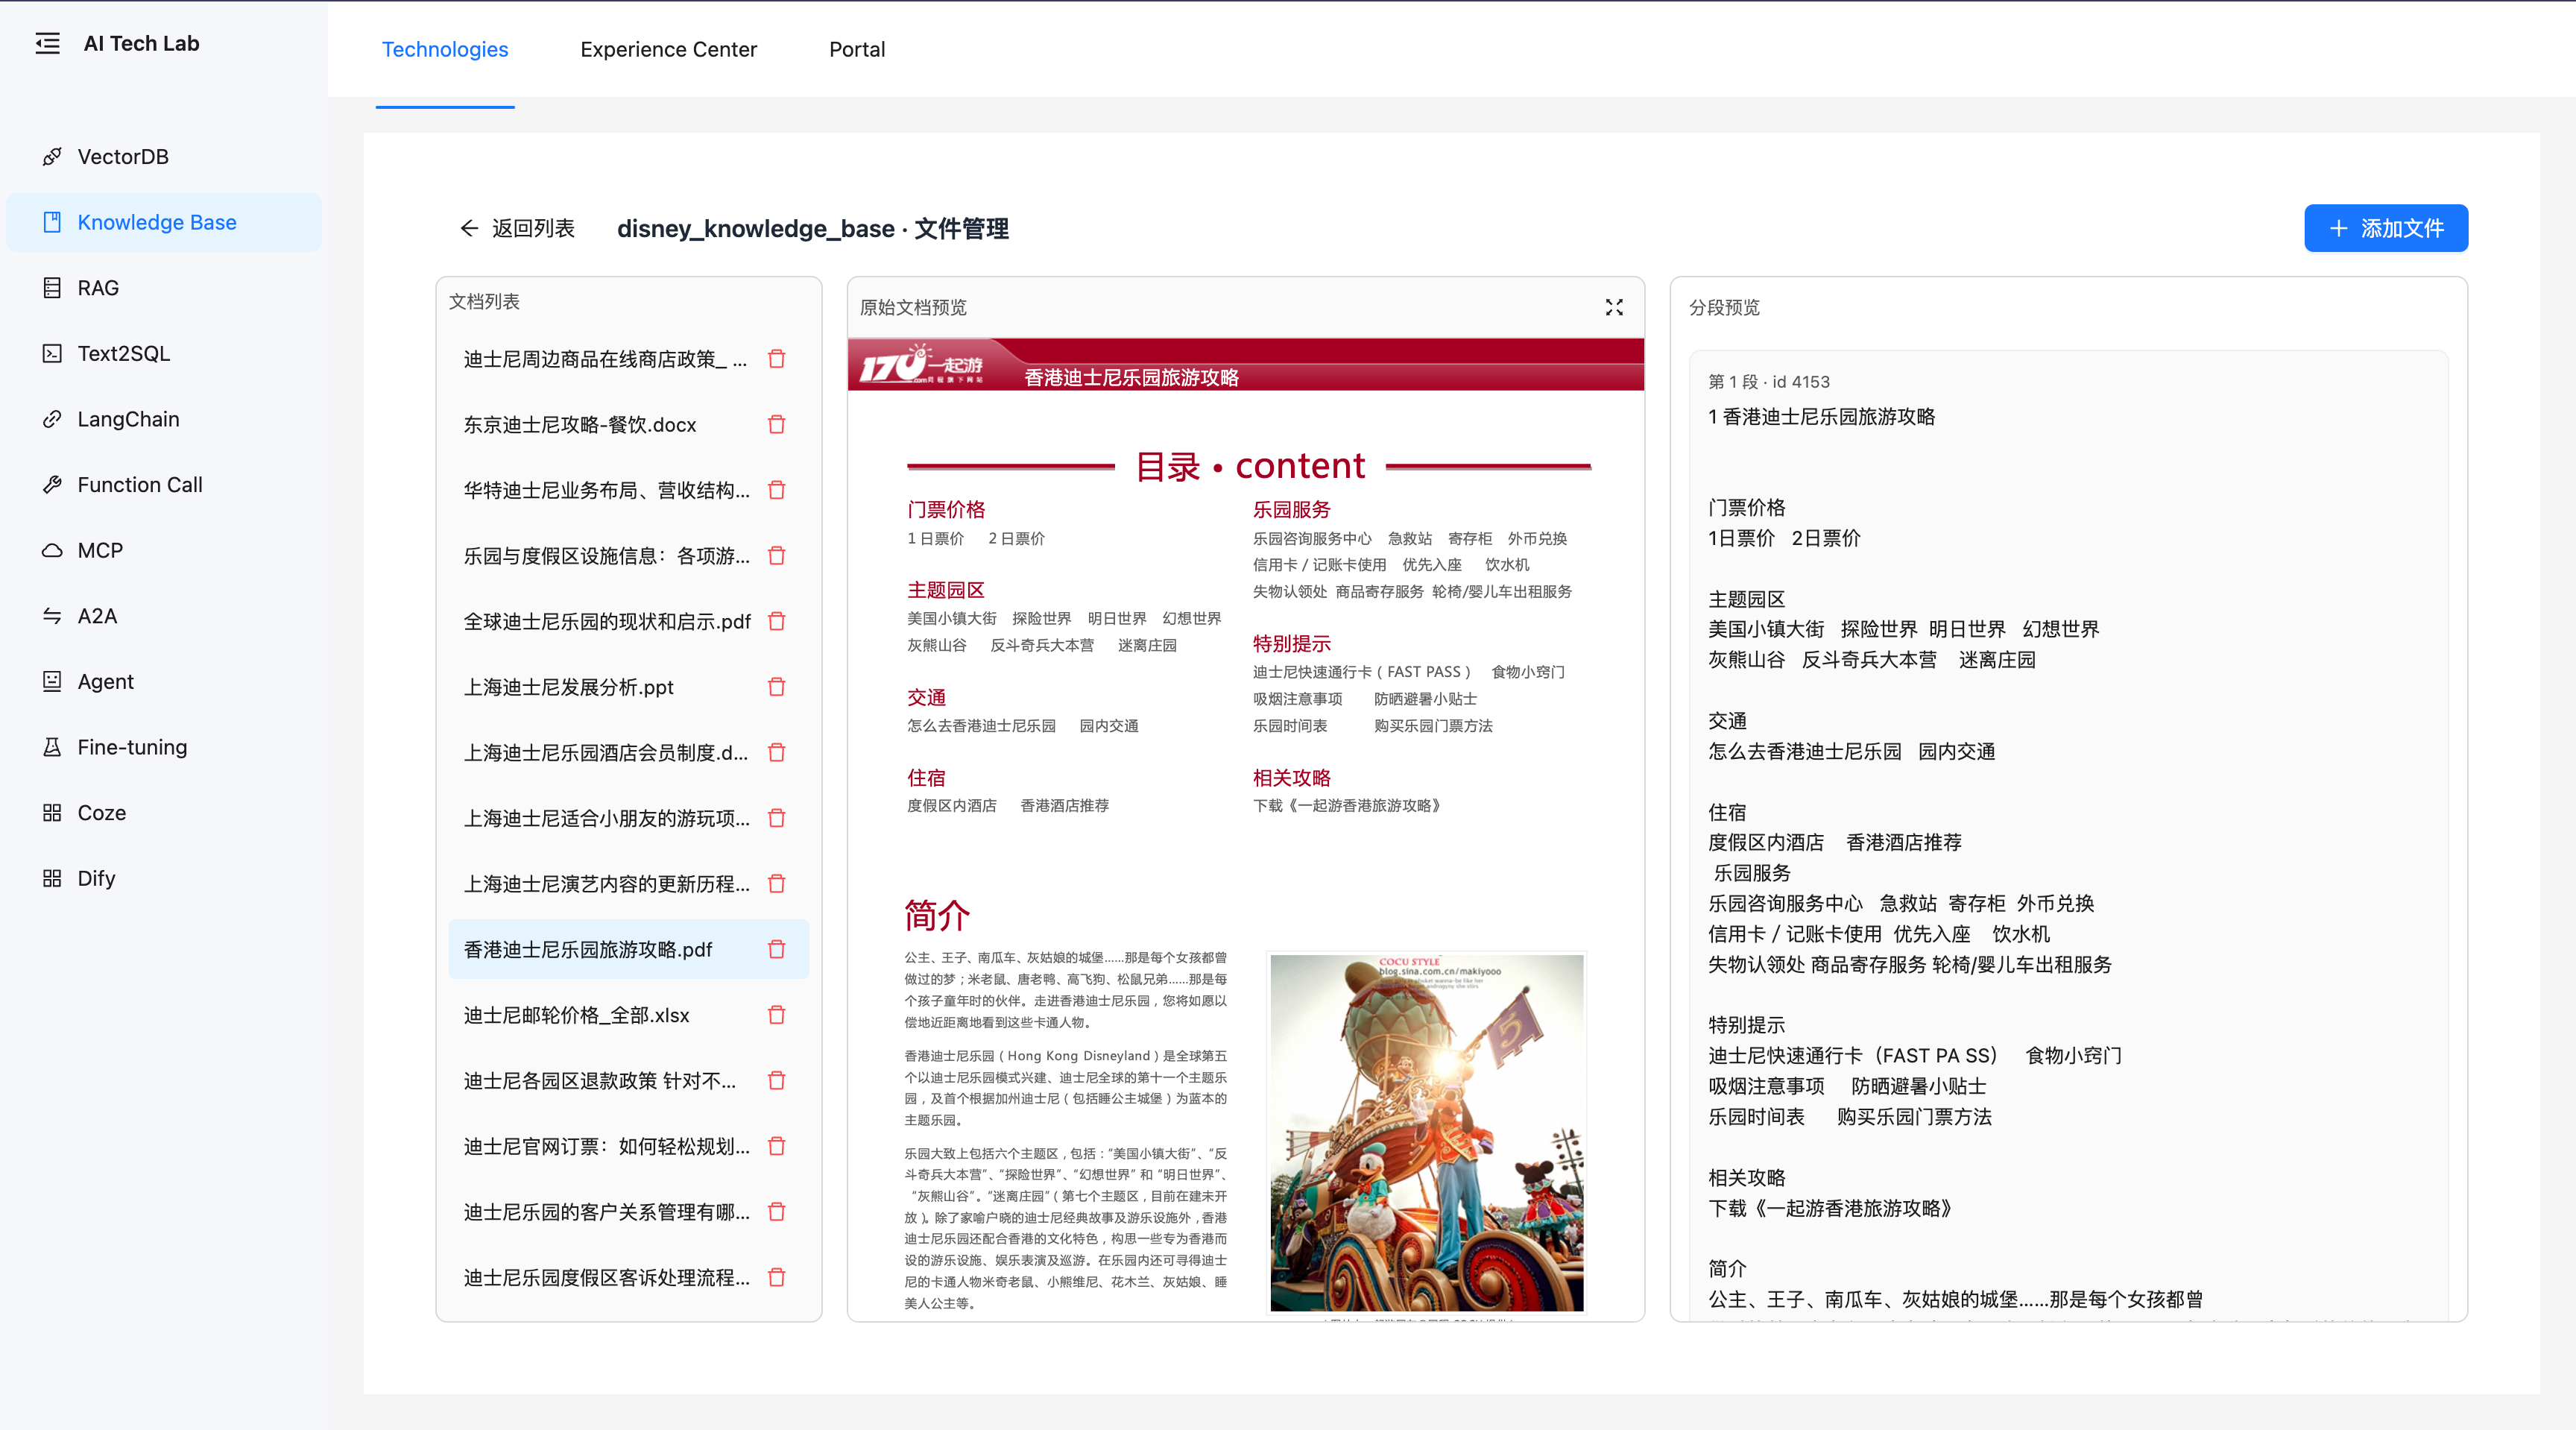Viewport: 2576px width, 1430px height.
Task: Open 上海迪士尼演艺内容的更新历程 document
Action: click(x=606, y=884)
